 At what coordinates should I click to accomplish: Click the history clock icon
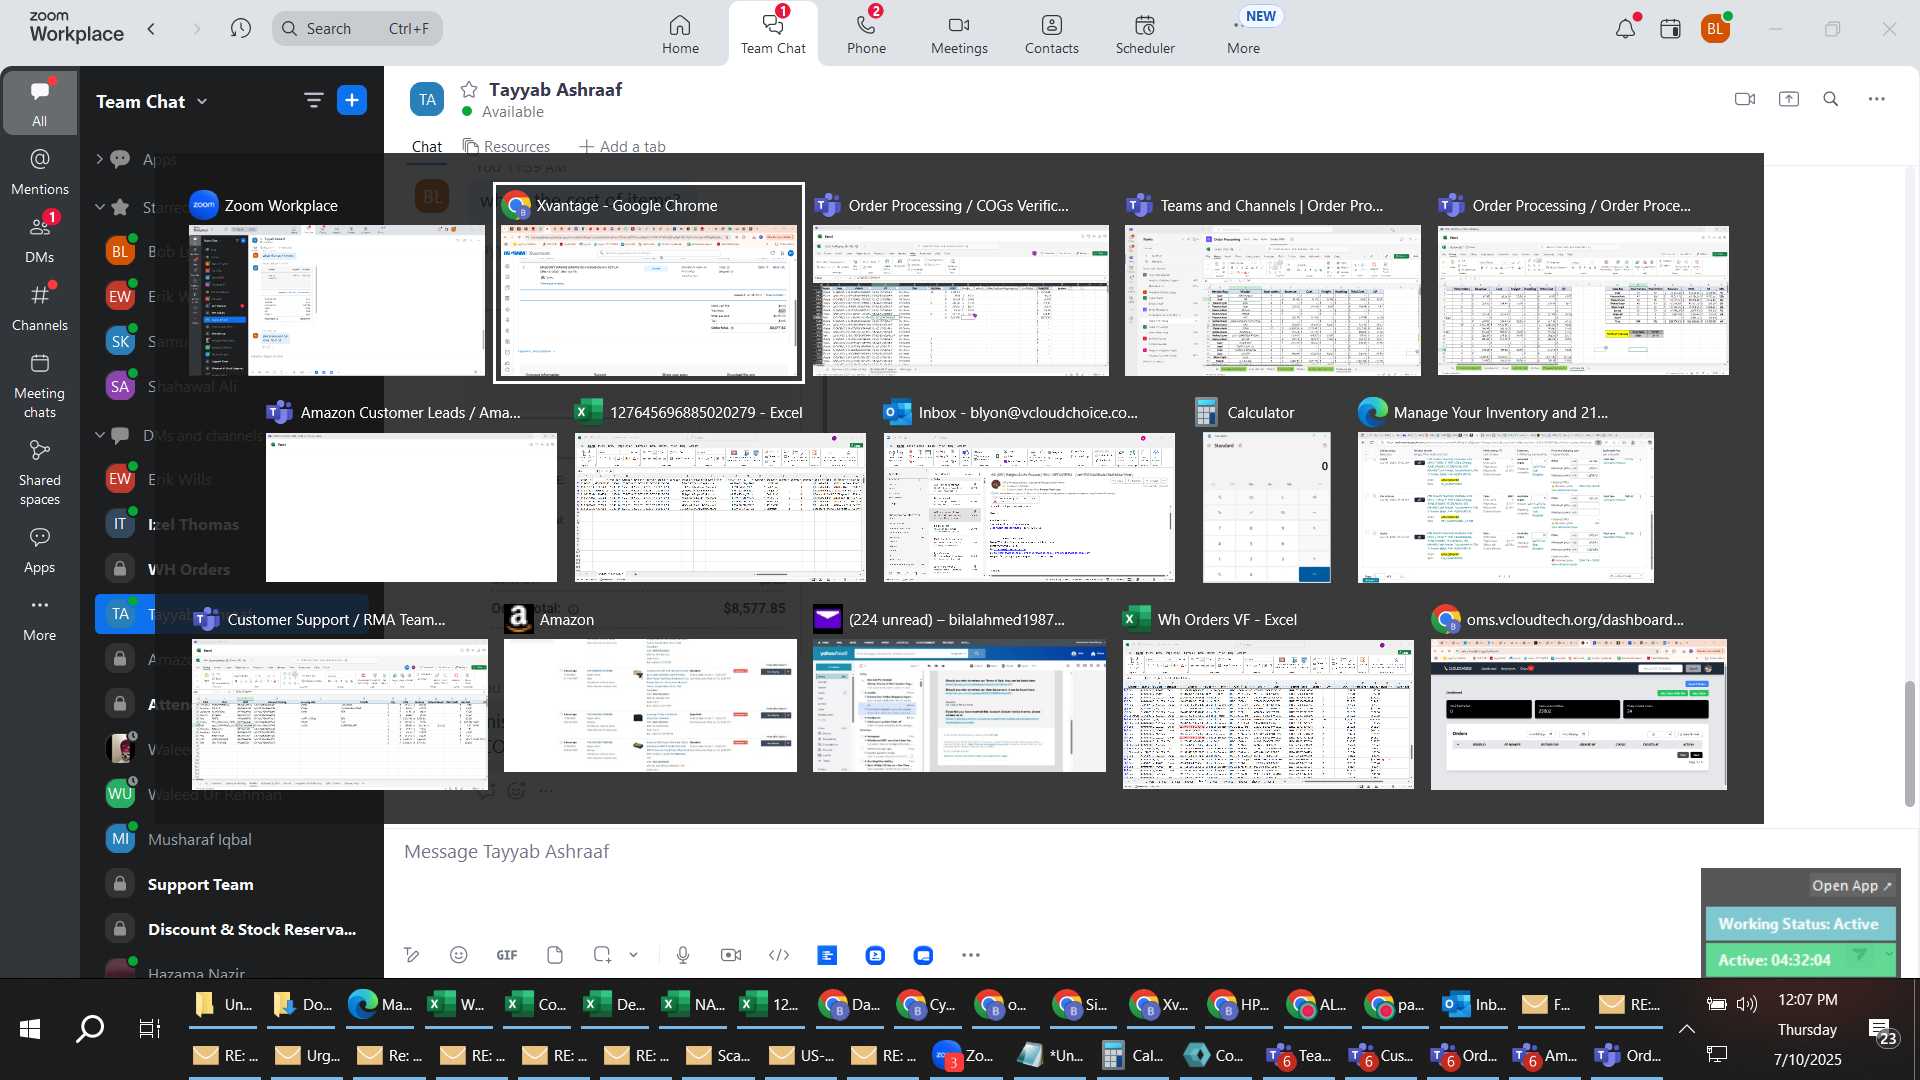pyautogui.click(x=240, y=29)
